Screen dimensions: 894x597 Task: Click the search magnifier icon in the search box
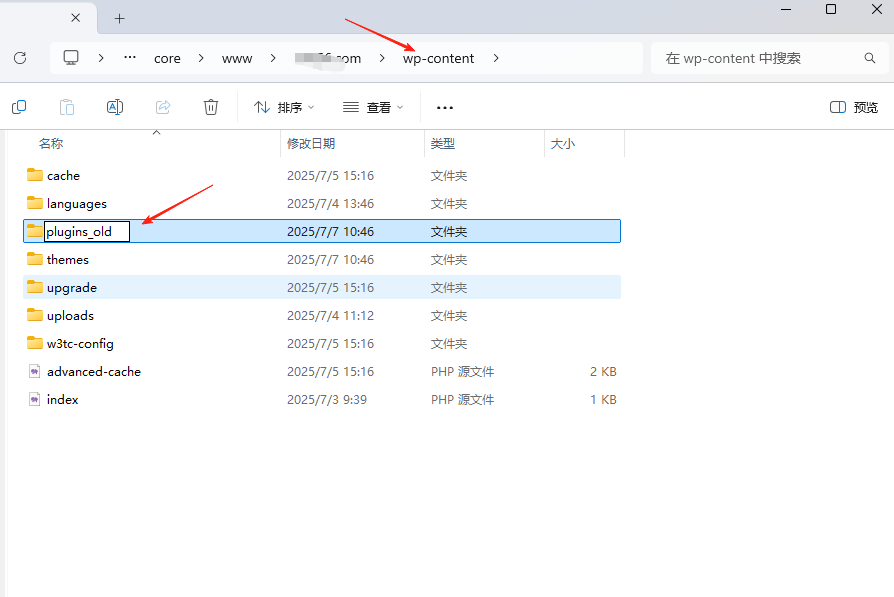(x=869, y=58)
